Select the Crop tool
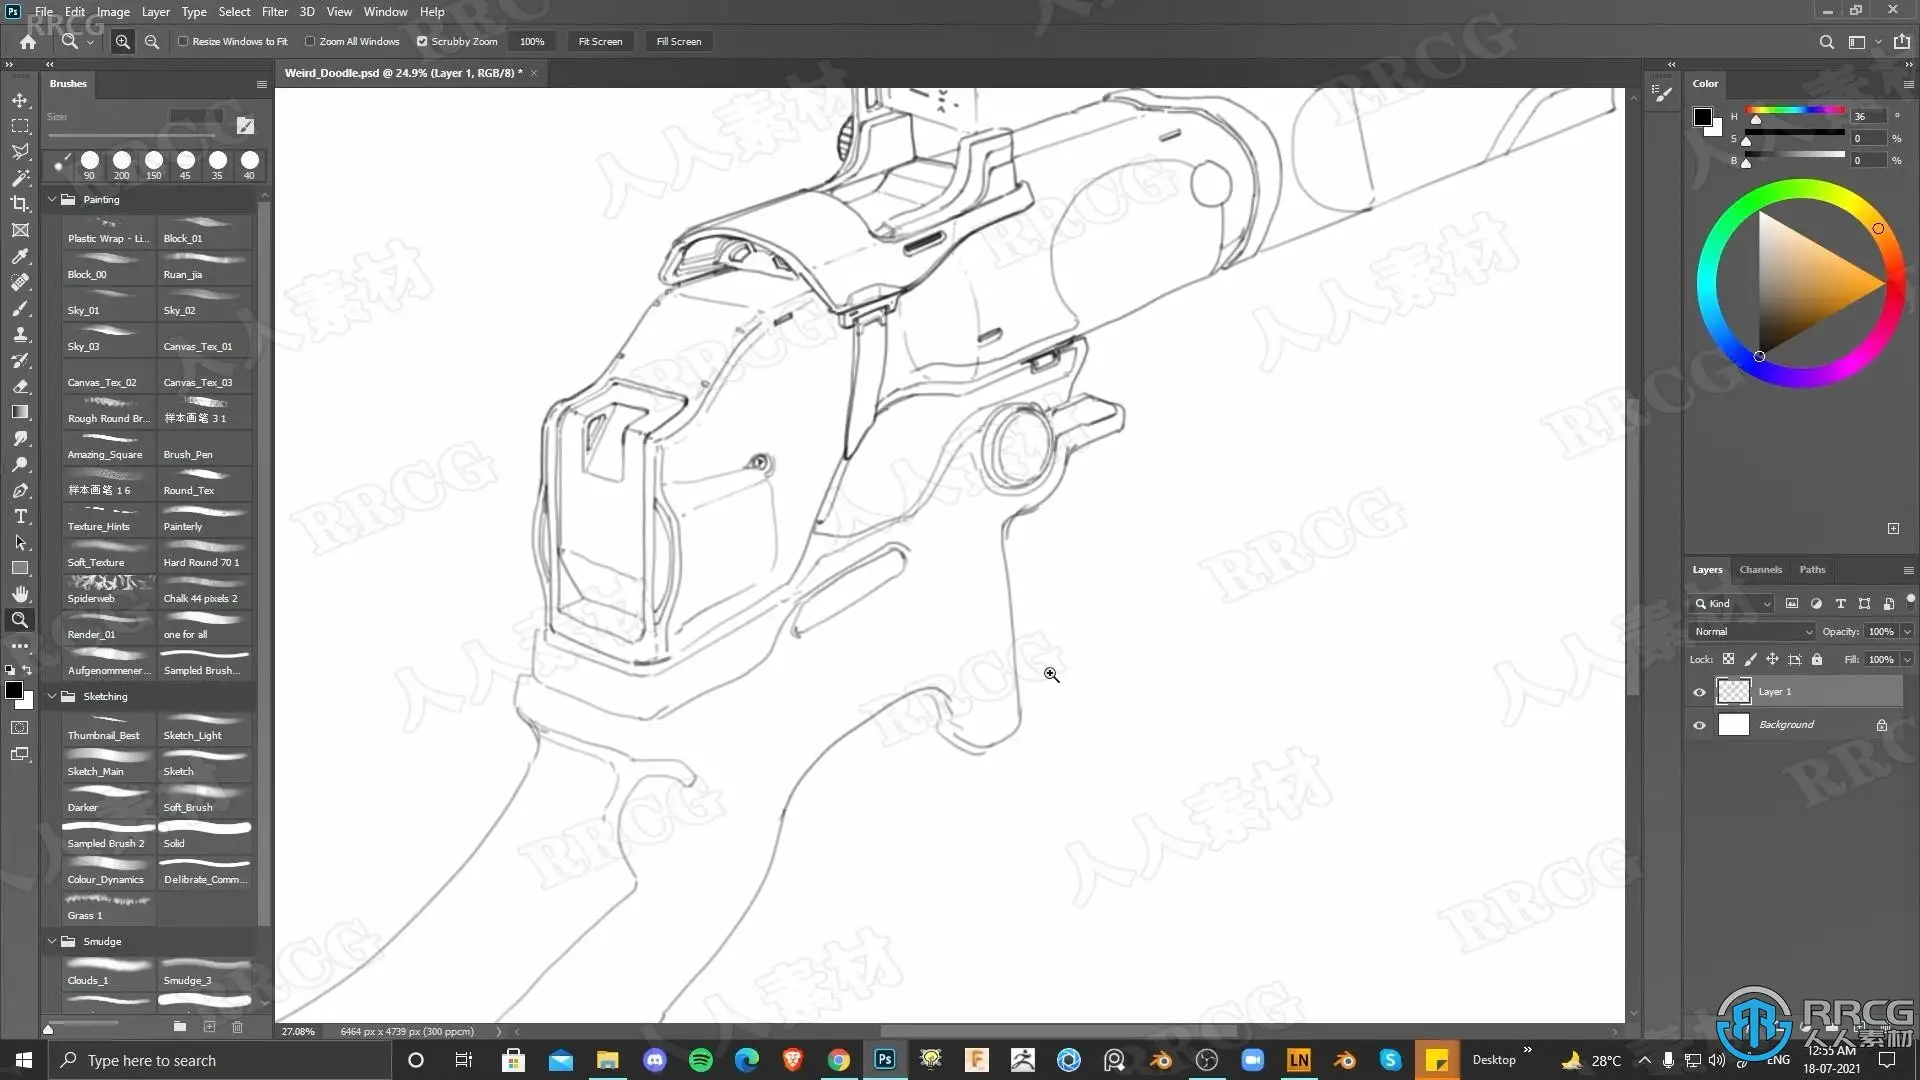1920x1080 pixels. click(x=20, y=204)
